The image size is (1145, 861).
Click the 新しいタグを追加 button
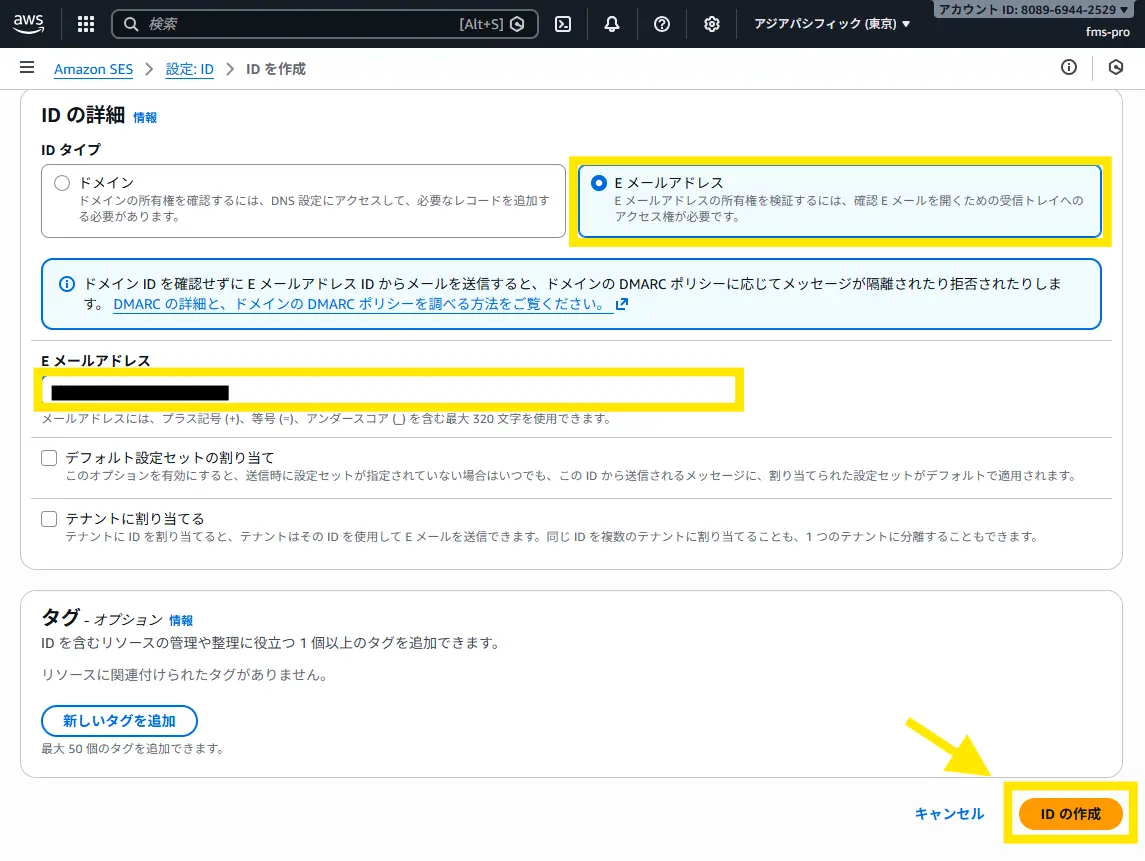pyautogui.click(x=119, y=720)
